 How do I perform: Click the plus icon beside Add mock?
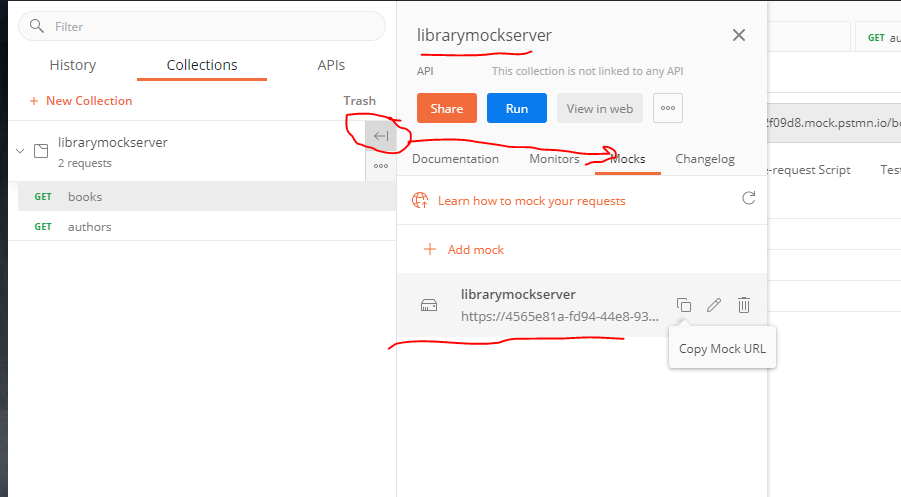[x=430, y=249]
